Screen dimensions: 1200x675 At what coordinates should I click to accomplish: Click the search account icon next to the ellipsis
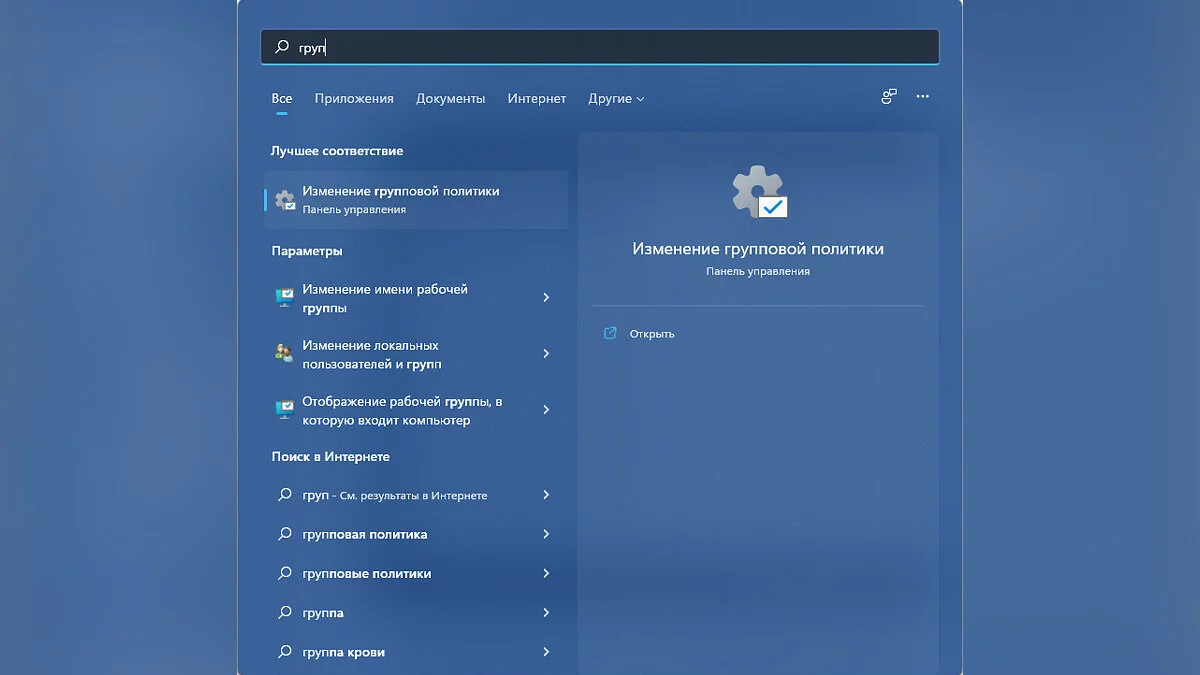click(x=888, y=97)
